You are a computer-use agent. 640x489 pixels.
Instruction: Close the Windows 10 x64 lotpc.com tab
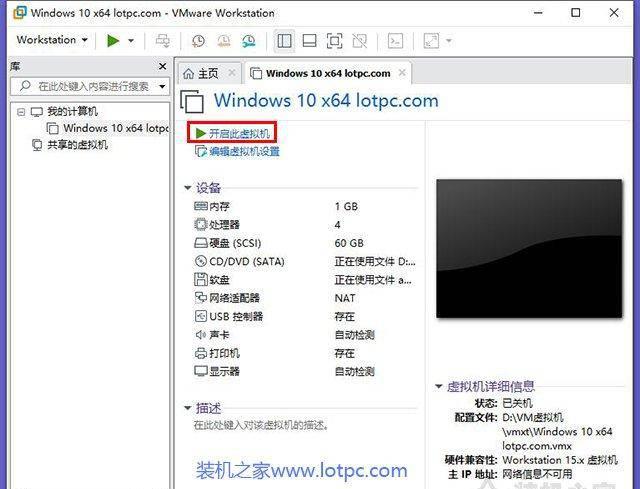pyautogui.click(x=402, y=73)
